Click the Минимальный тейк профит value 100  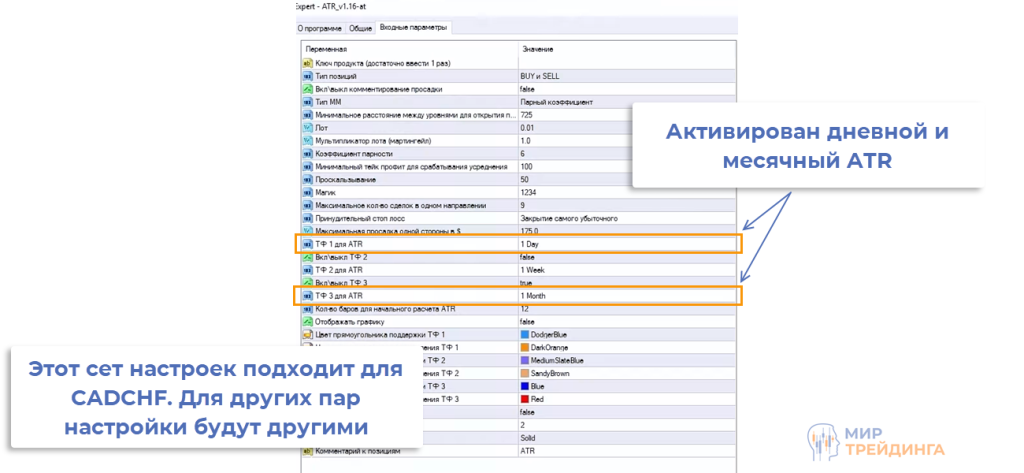point(526,167)
